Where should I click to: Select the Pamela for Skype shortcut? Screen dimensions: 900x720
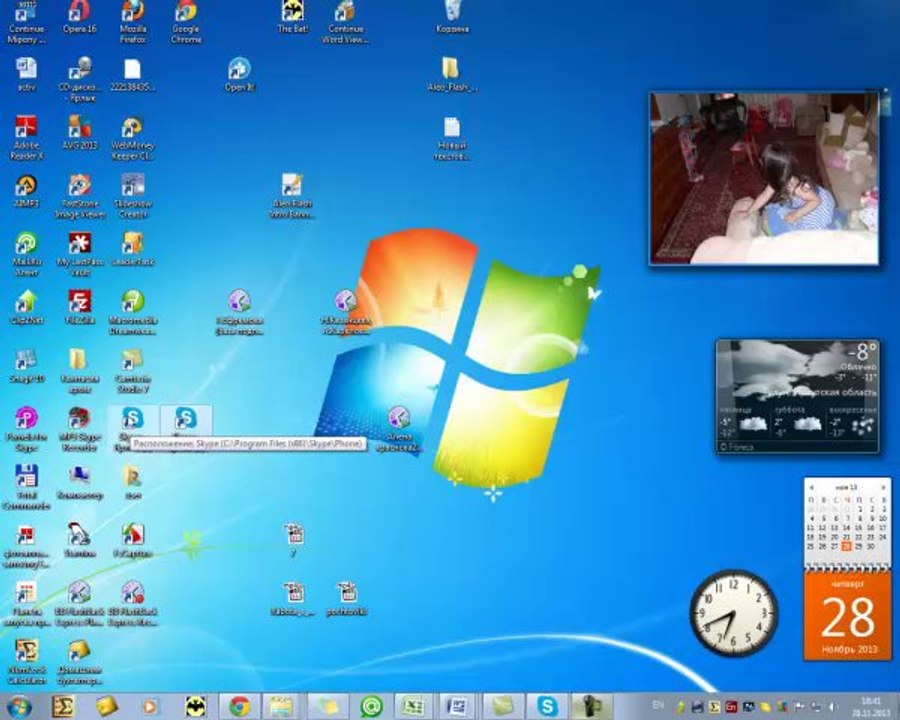click(26, 429)
